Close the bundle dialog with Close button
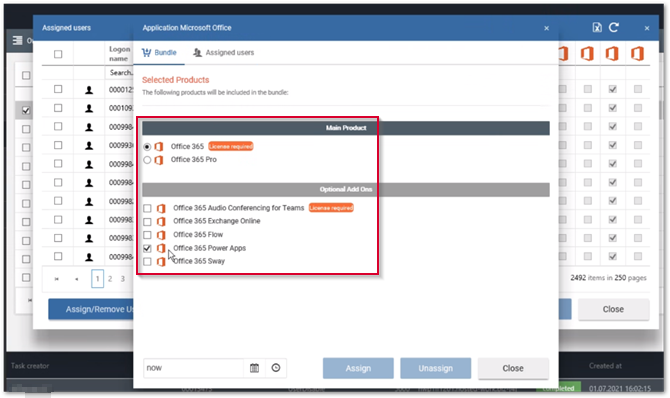Viewport: 670px width, 398px height. pyautogui.click(x=513, y=368)
